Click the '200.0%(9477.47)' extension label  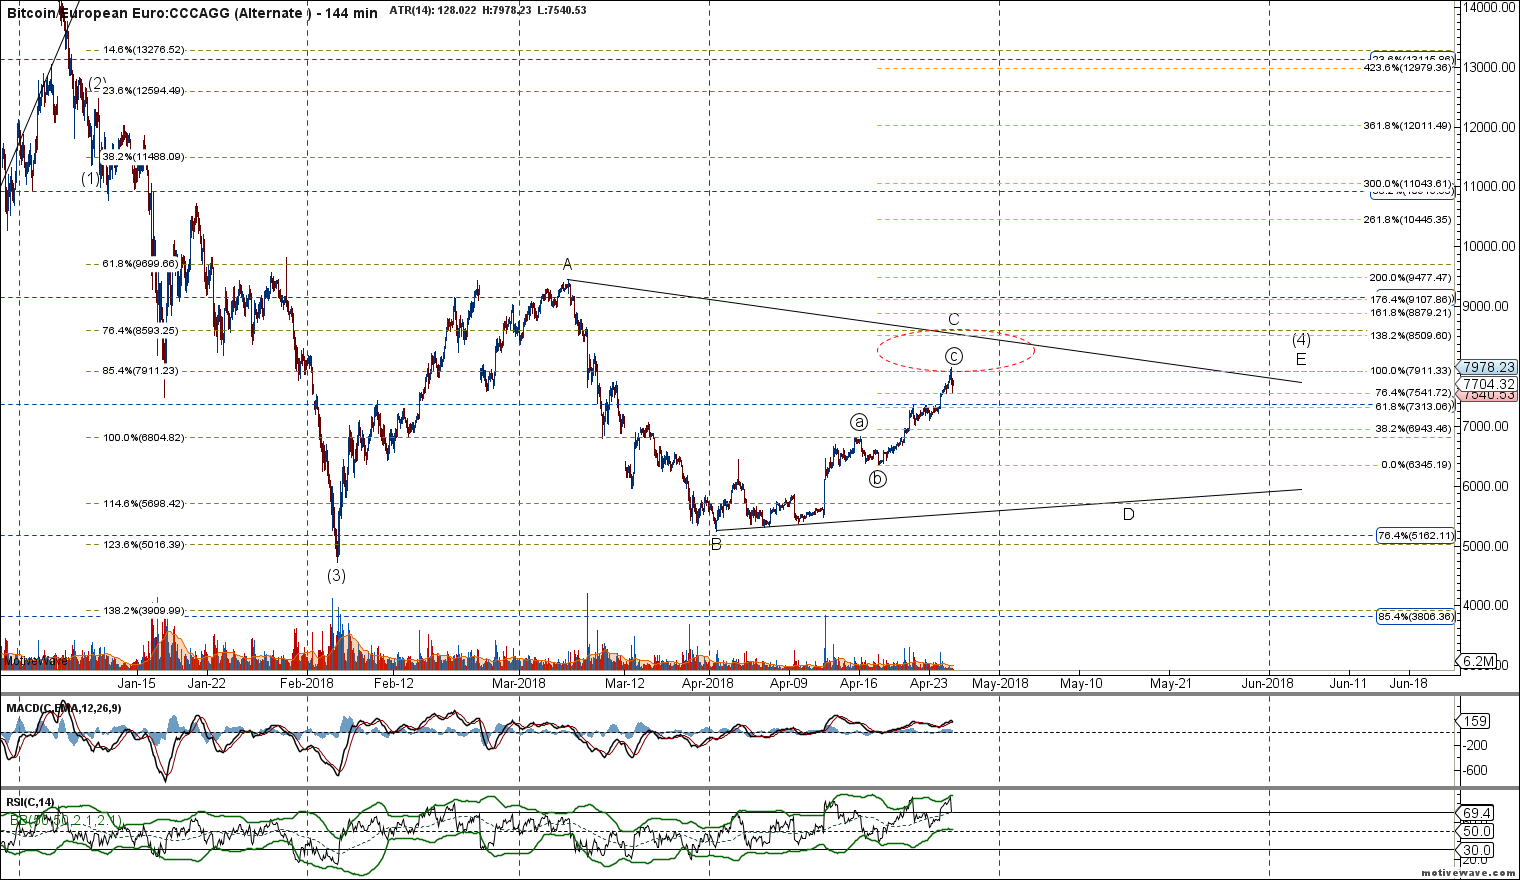click(x=1411, y=277)
